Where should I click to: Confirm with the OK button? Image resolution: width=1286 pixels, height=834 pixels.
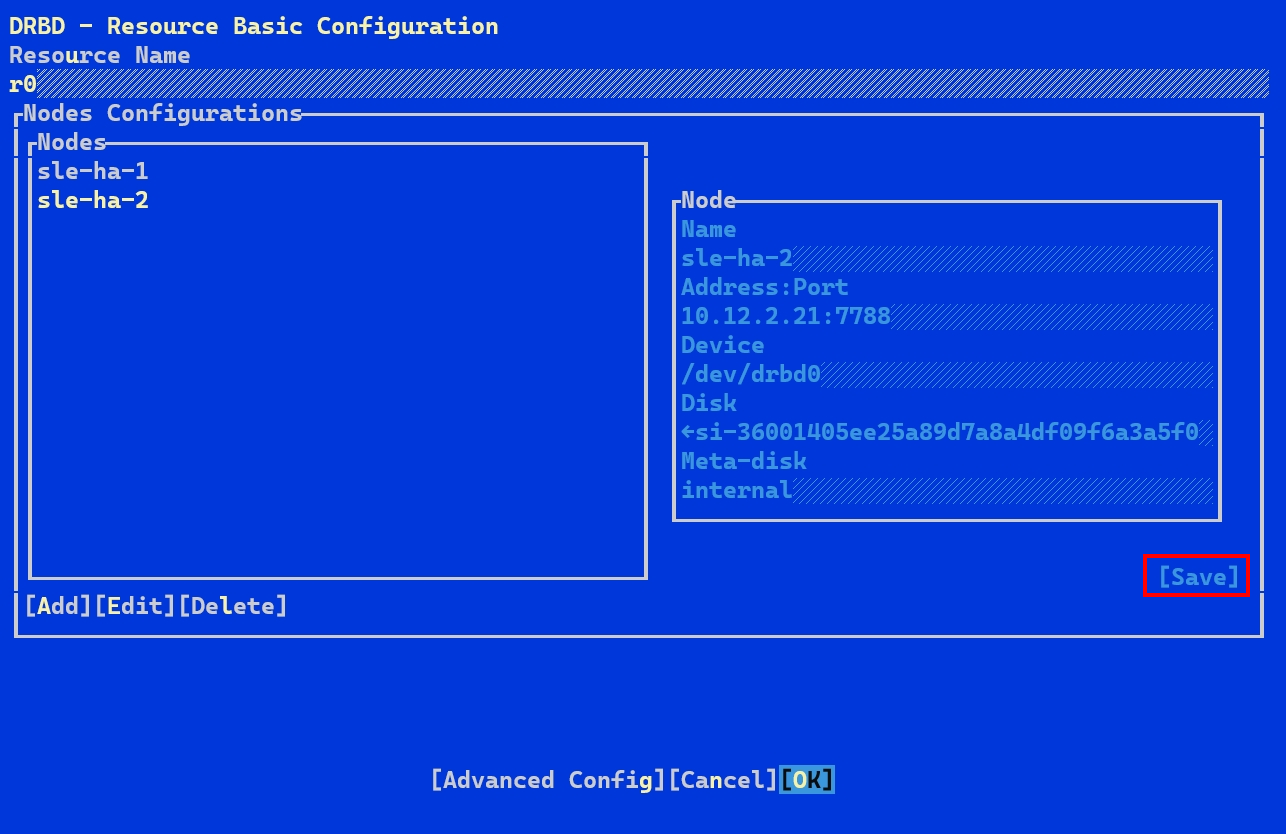807,780
